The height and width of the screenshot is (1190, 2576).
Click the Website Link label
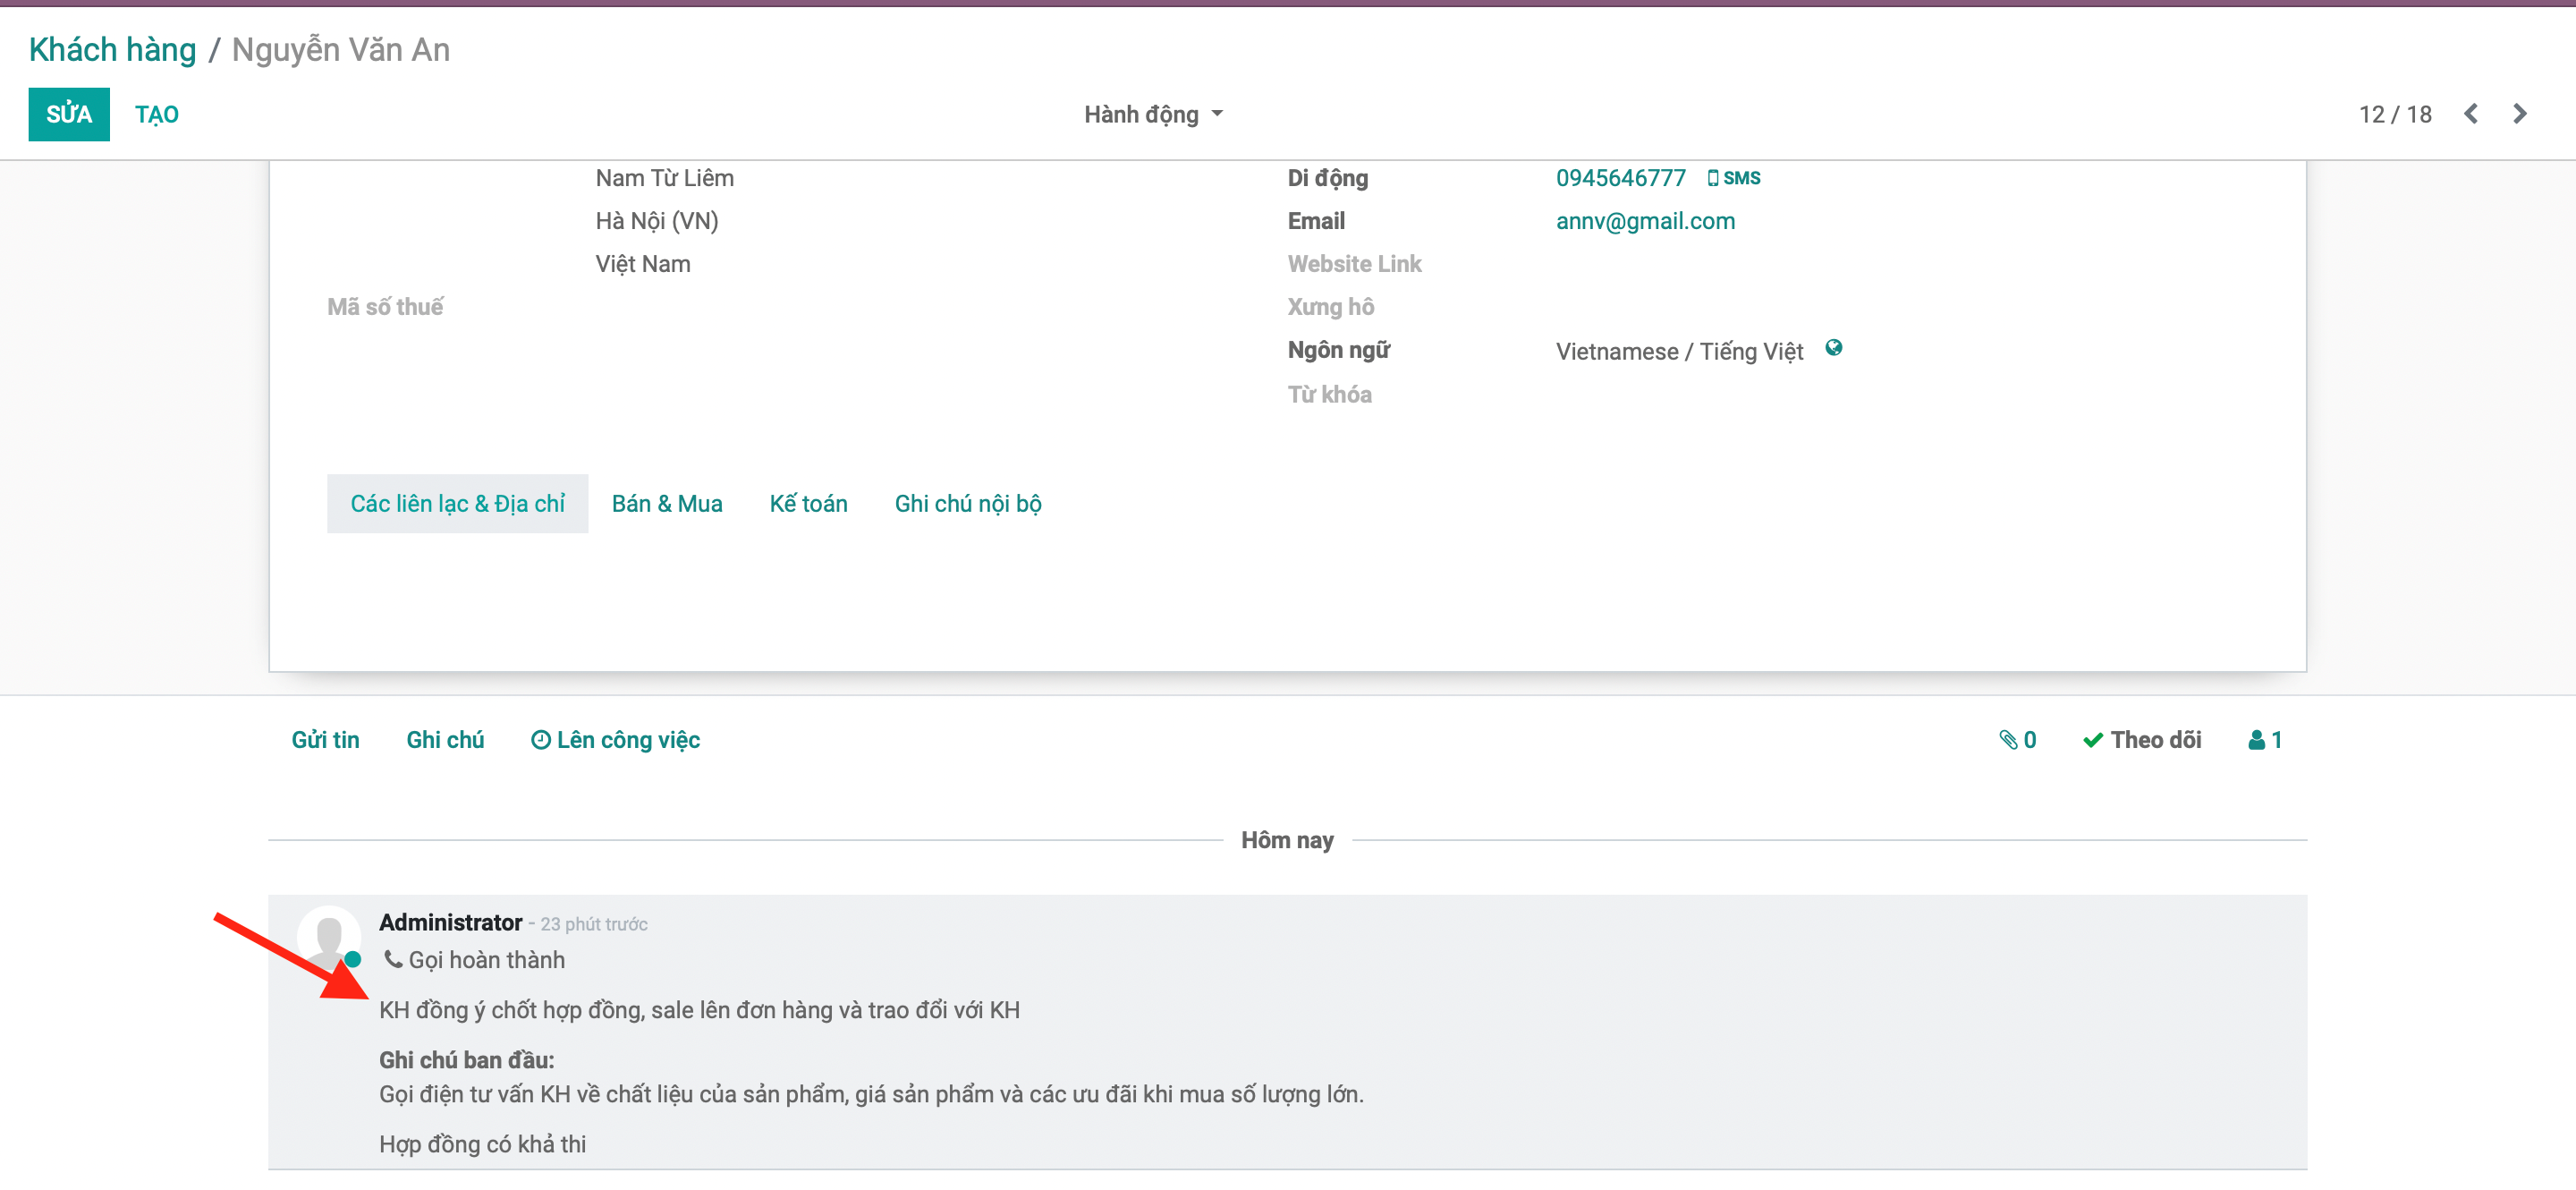[x=1354, y=264]
